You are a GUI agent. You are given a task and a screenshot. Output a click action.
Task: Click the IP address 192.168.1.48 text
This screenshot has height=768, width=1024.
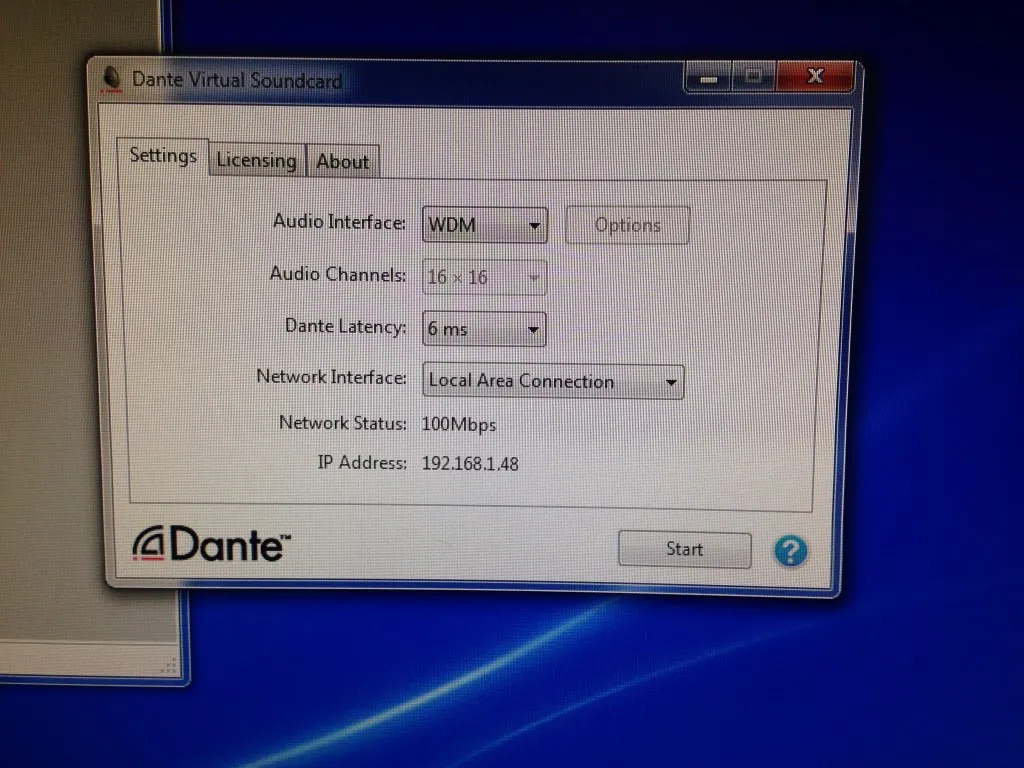pos(470,464)
